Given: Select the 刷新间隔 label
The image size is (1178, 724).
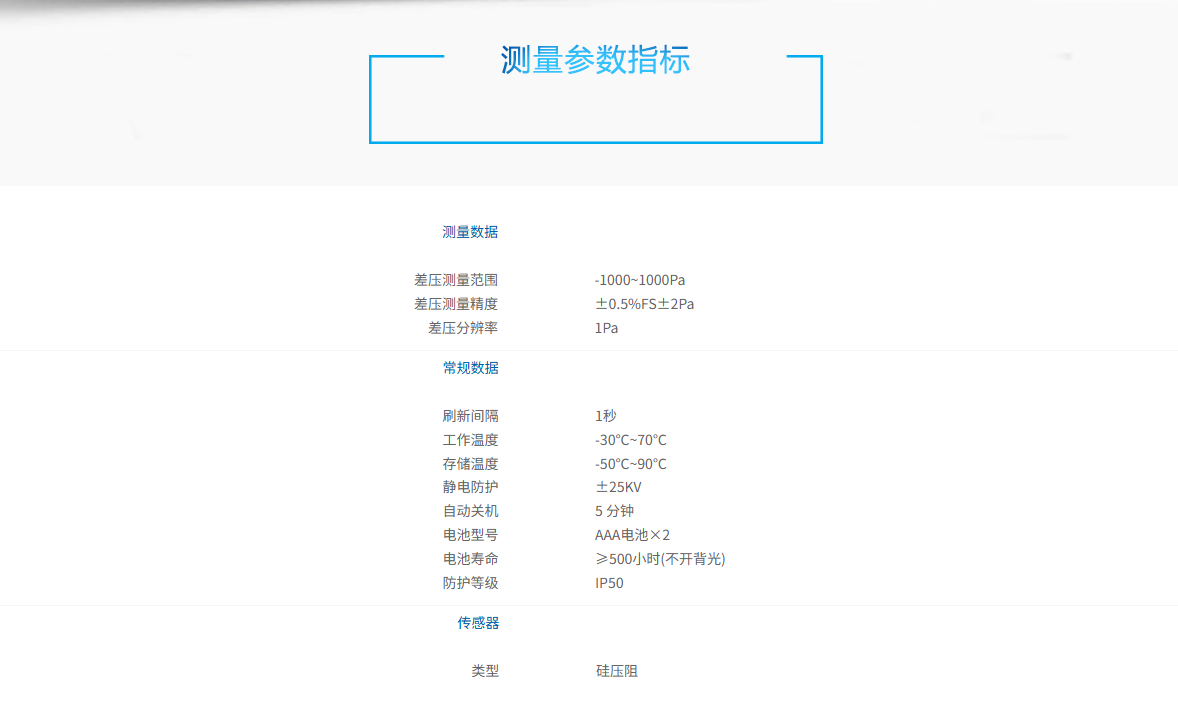Looking at the screenshot, I should click(x=470, y=416).
